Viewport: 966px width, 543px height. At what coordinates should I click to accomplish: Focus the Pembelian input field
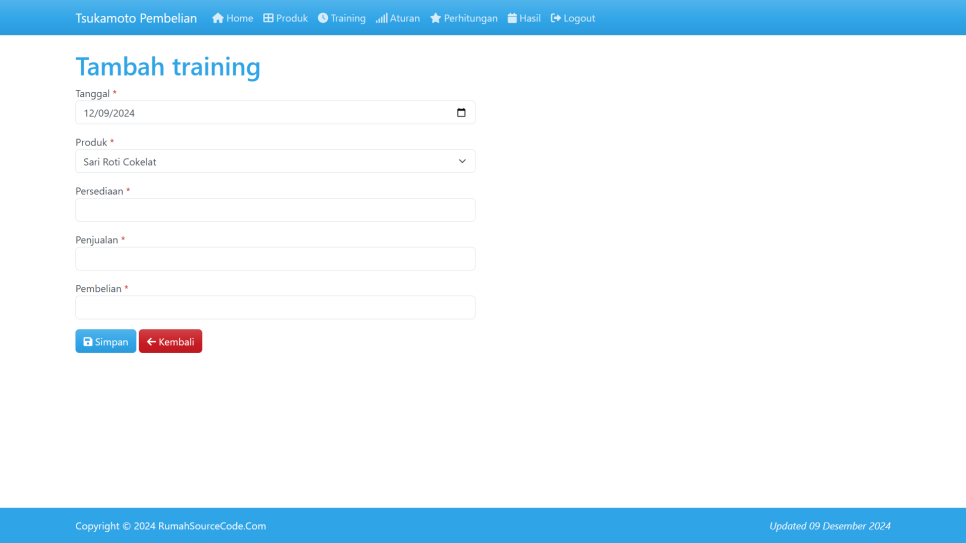(275, 308)
